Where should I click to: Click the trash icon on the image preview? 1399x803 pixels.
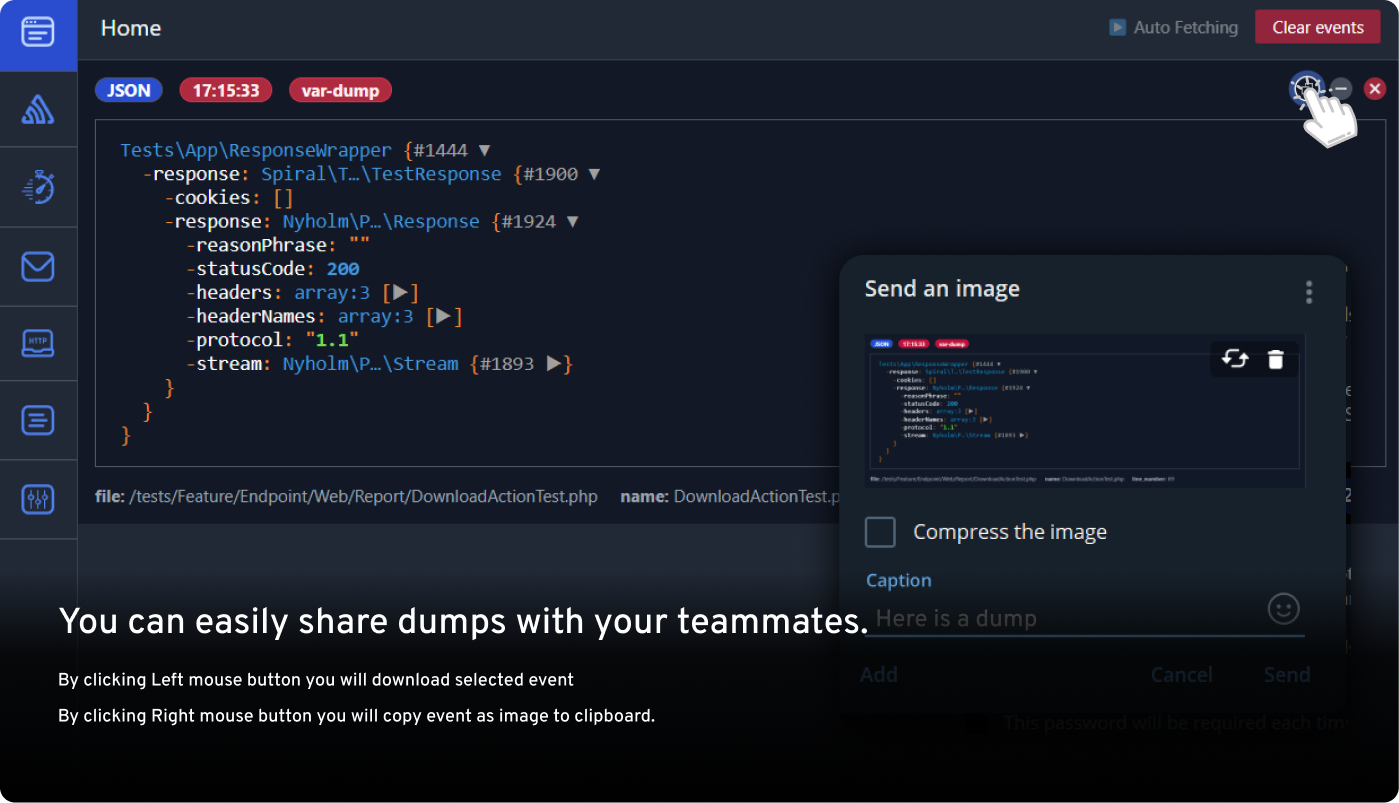coord(1276,359)
